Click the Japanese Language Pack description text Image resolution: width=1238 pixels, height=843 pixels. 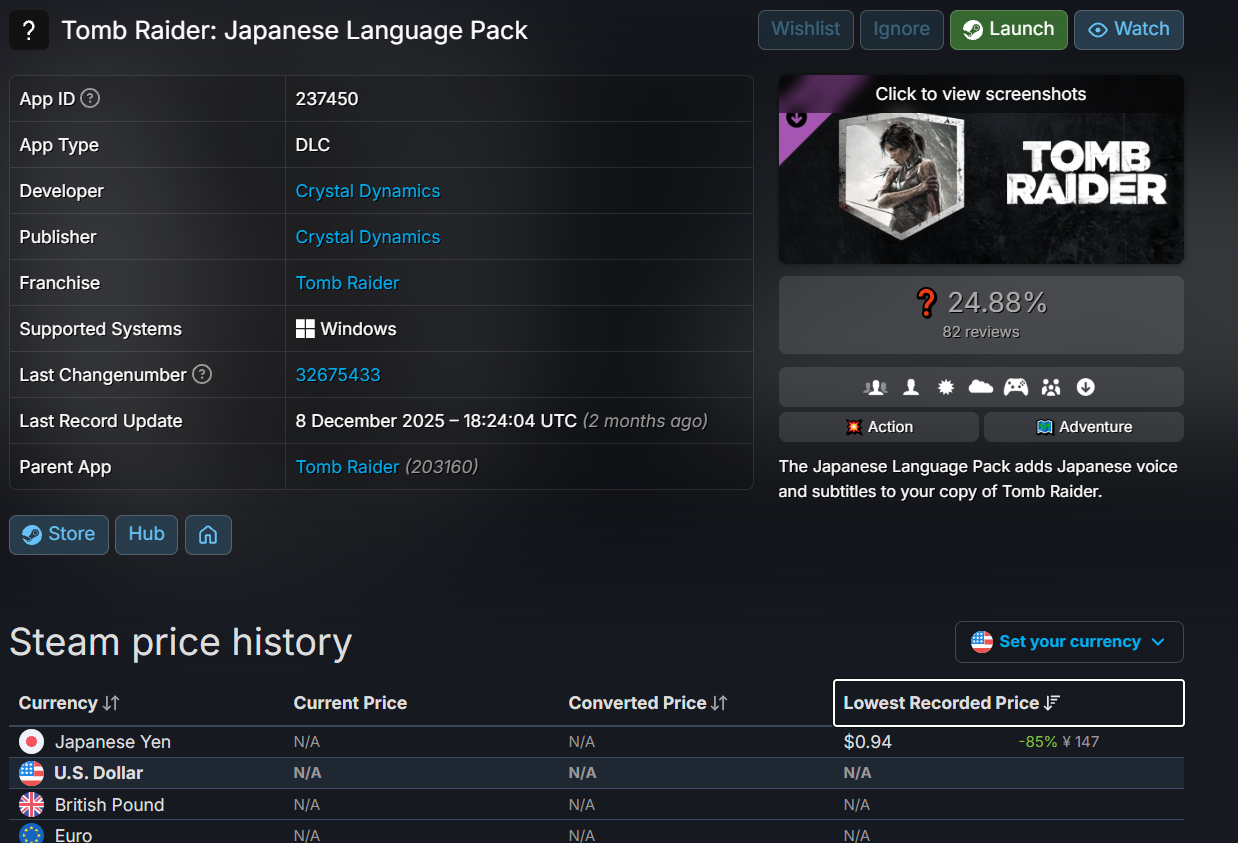coord(978,479)
